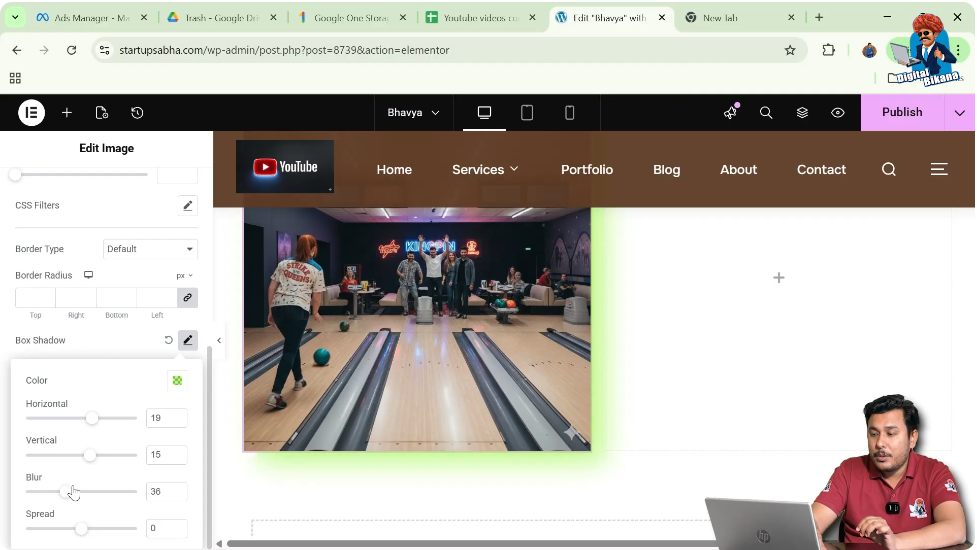
Task: Open the Finder search icon in top bar
Action: pyautogui.click(x=766, y=113)
